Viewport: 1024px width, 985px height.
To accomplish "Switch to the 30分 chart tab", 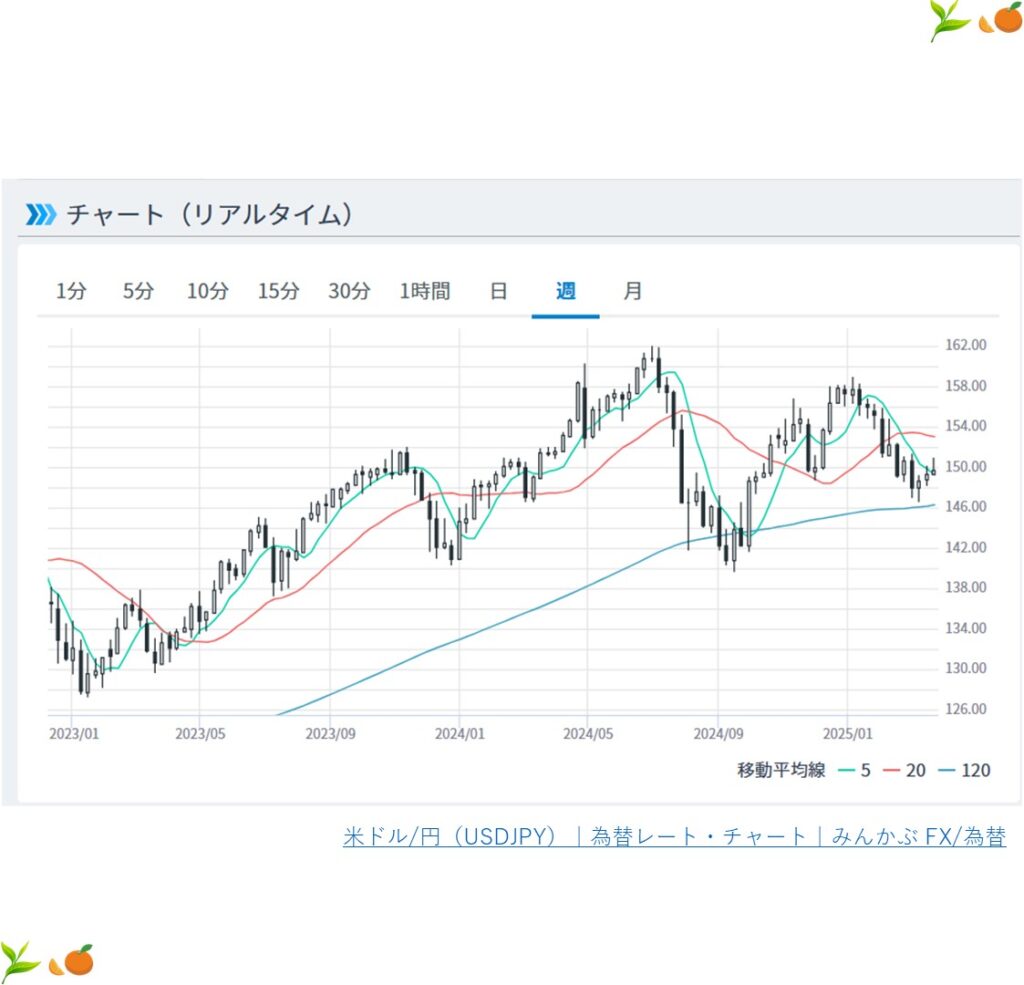I will pos(349,291).
